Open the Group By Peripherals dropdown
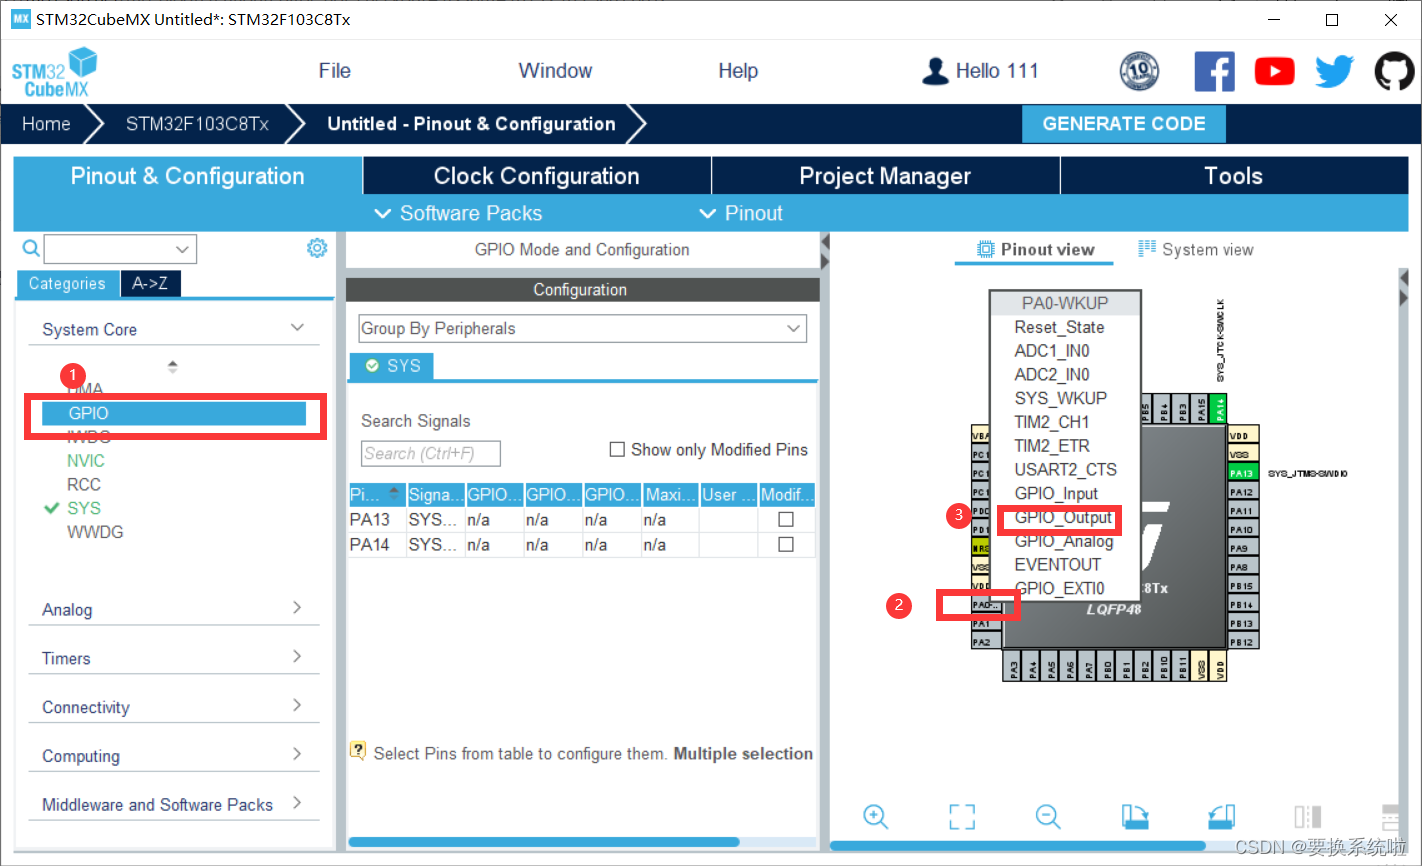1422x866 pixels. click(582, 328)
